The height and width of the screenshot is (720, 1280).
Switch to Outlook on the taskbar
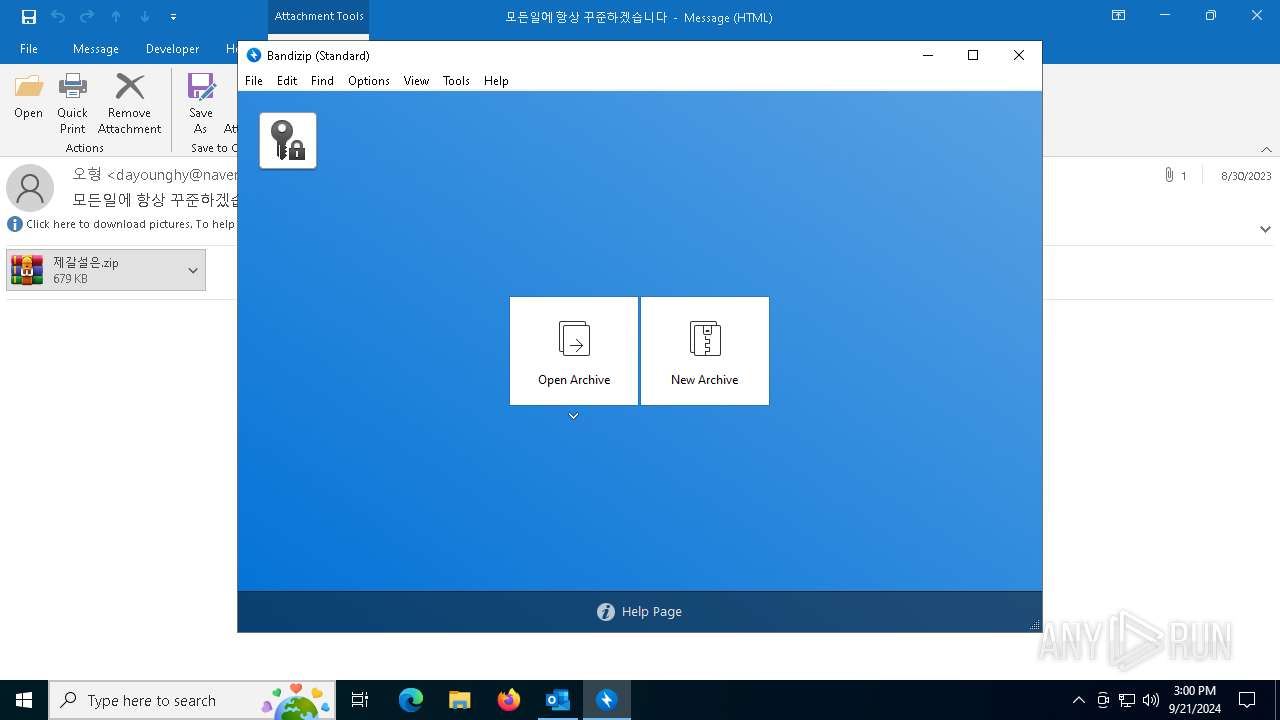[557, 700]
